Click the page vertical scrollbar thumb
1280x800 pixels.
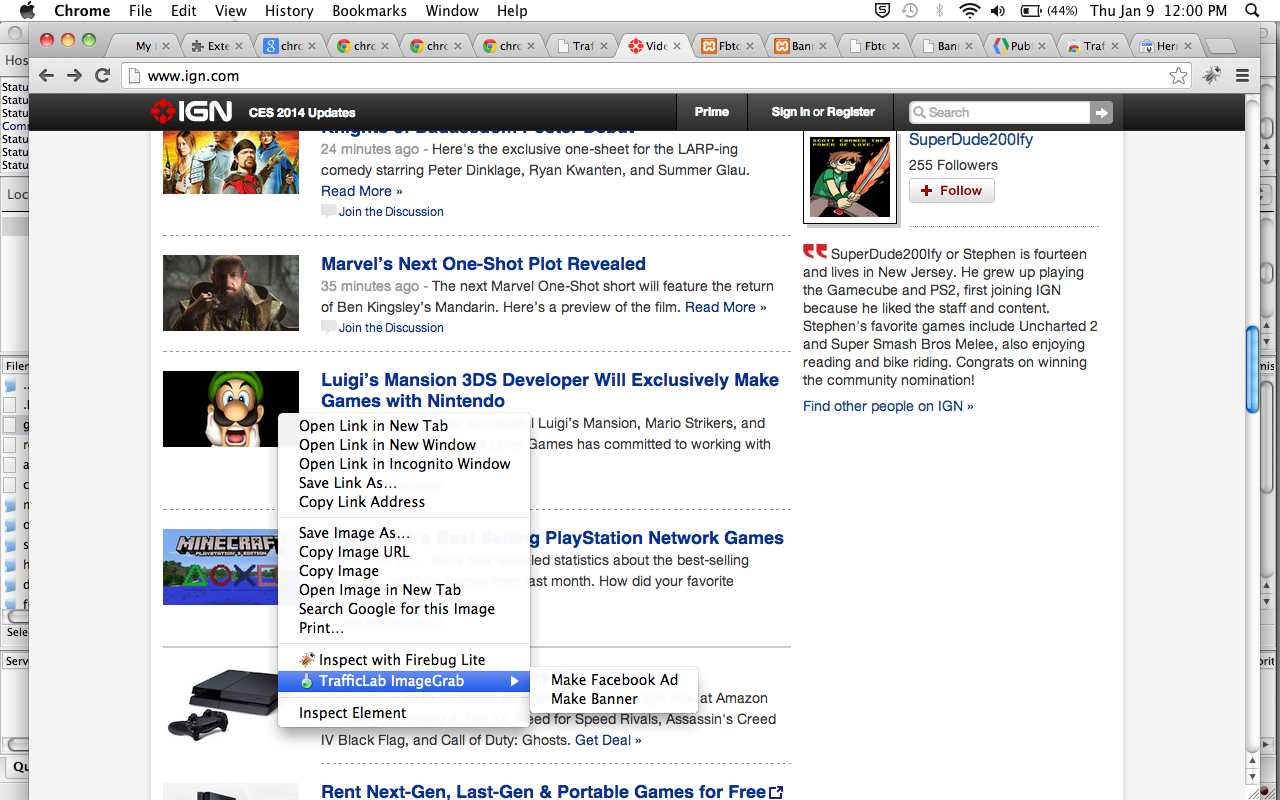coord(1252,369)
